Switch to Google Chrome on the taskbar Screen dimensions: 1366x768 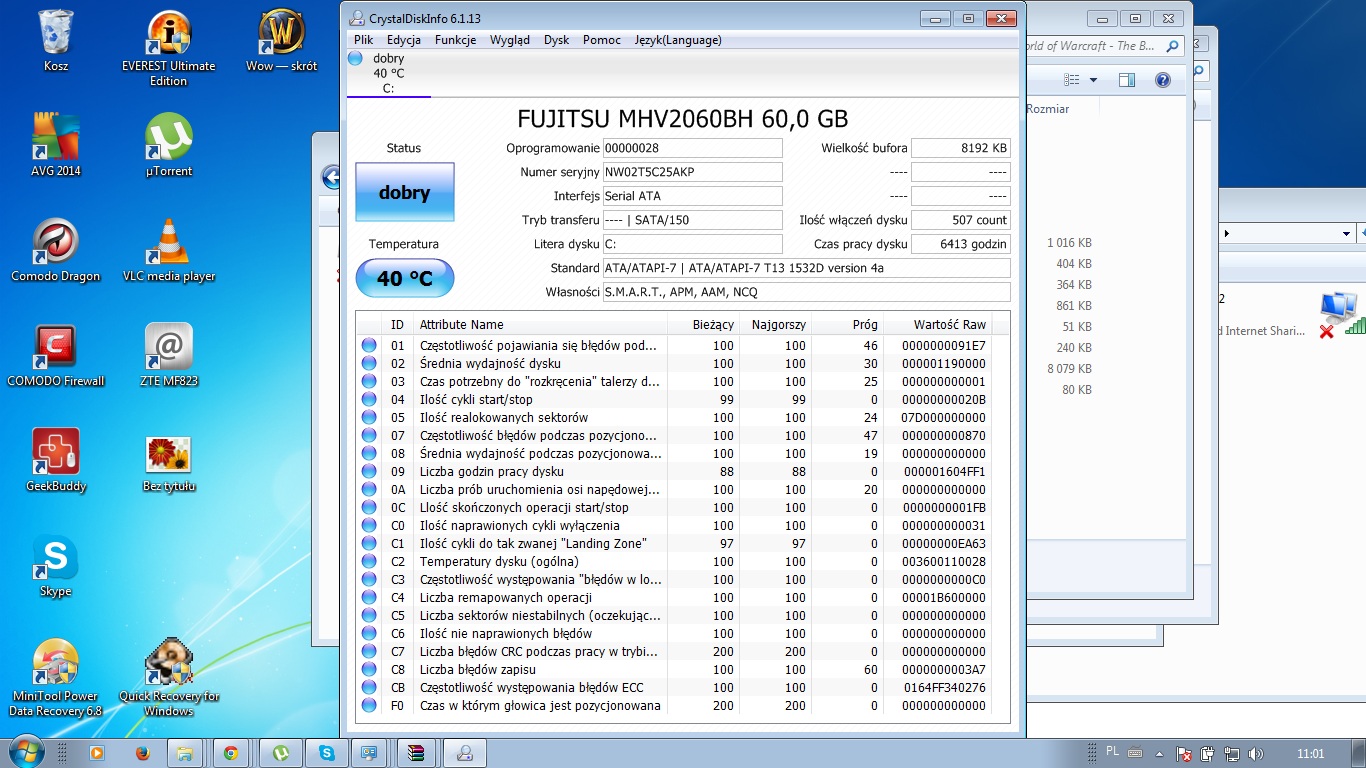231,753
